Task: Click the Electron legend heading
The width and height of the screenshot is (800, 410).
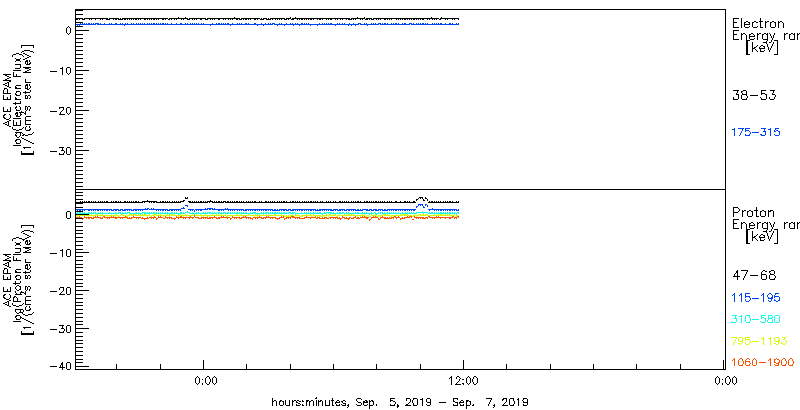Action: (x=758, y=23)
